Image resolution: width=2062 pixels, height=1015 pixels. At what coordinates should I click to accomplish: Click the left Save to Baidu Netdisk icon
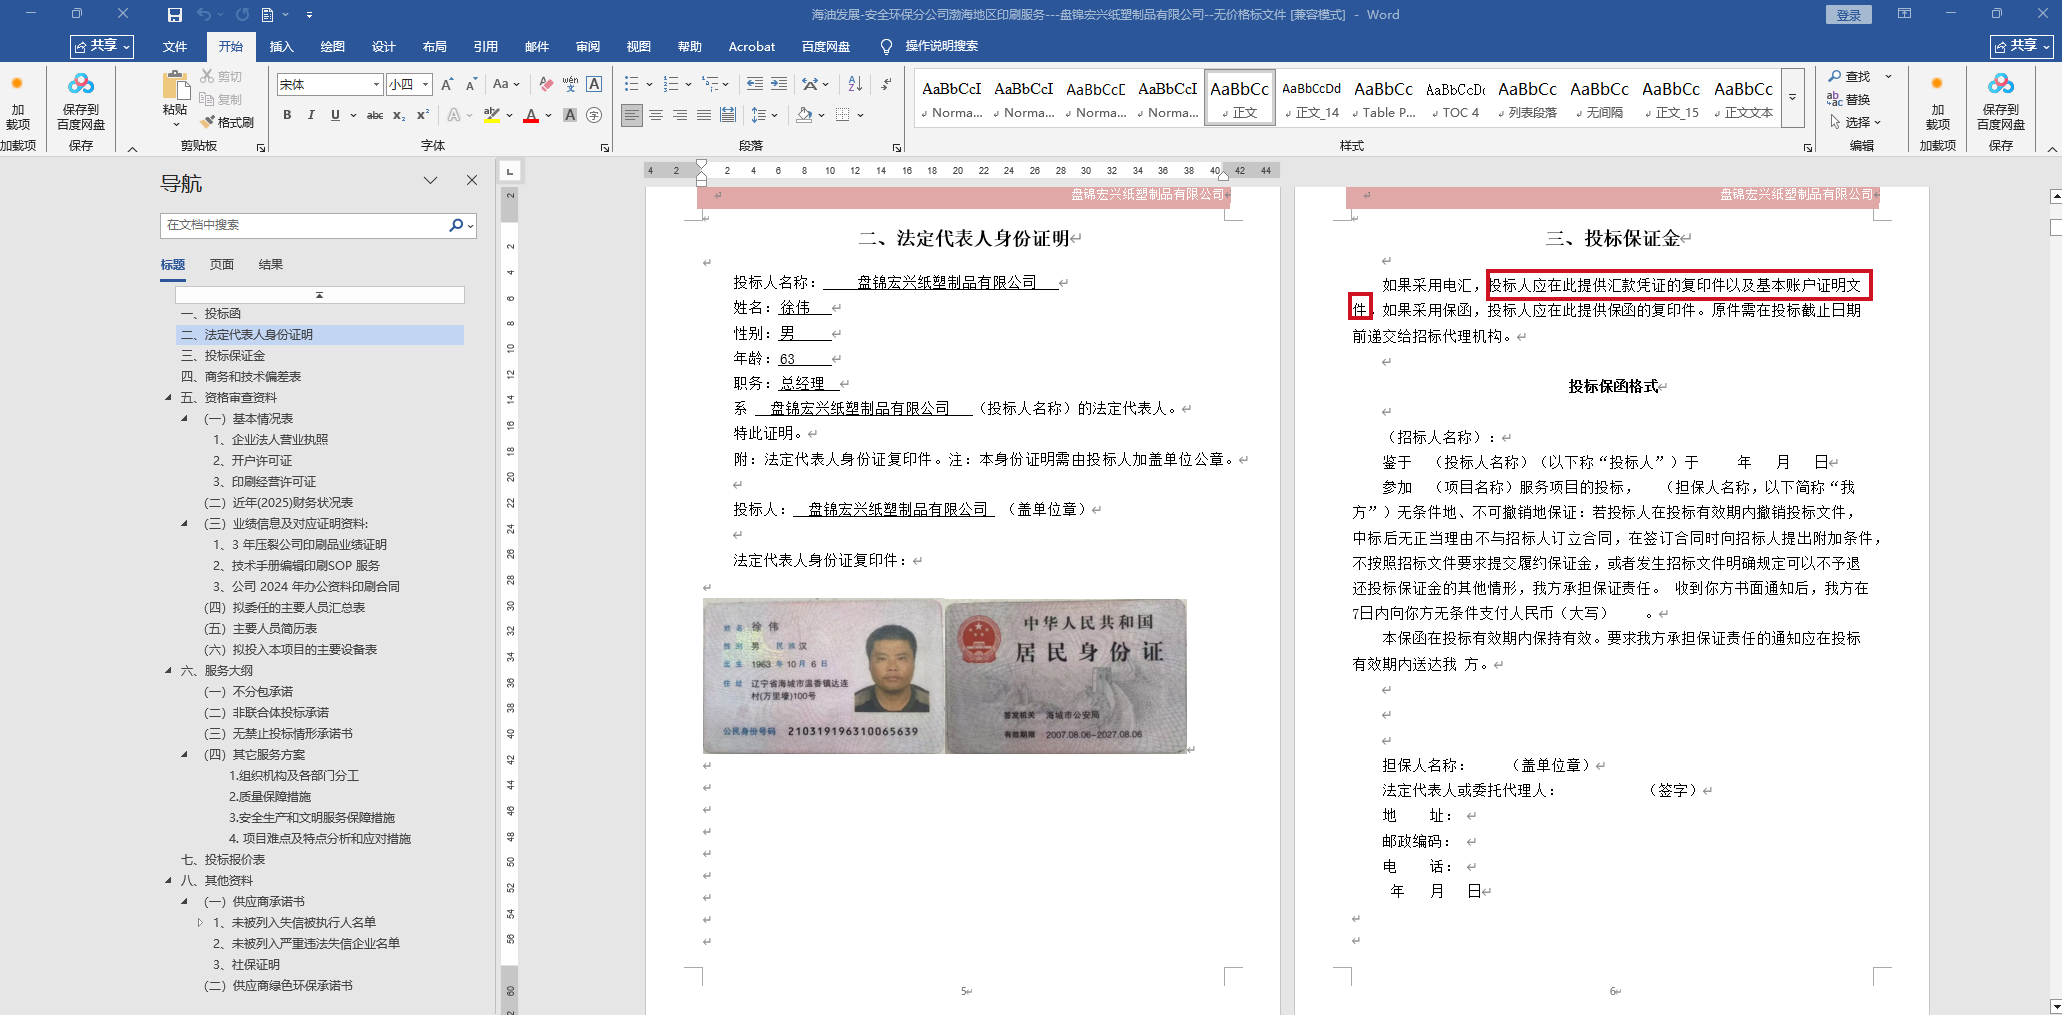tap(81, 101)
